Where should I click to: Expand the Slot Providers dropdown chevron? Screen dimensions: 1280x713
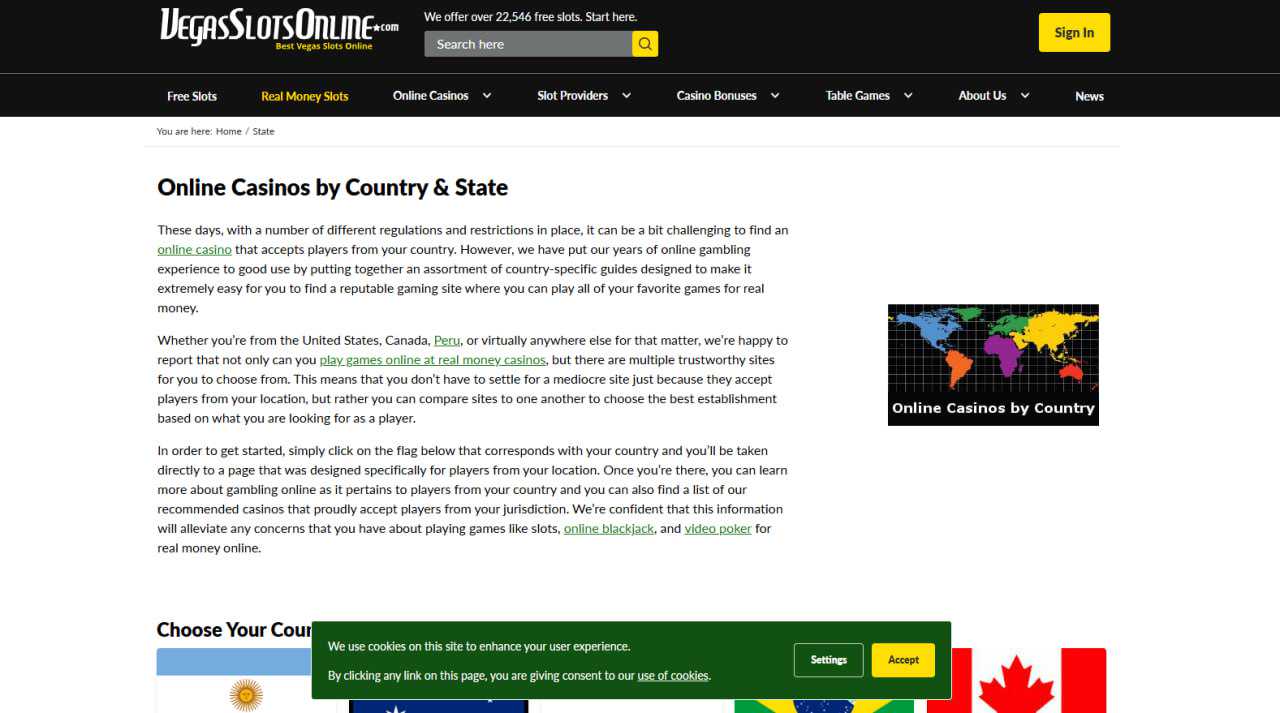(626, 96)
